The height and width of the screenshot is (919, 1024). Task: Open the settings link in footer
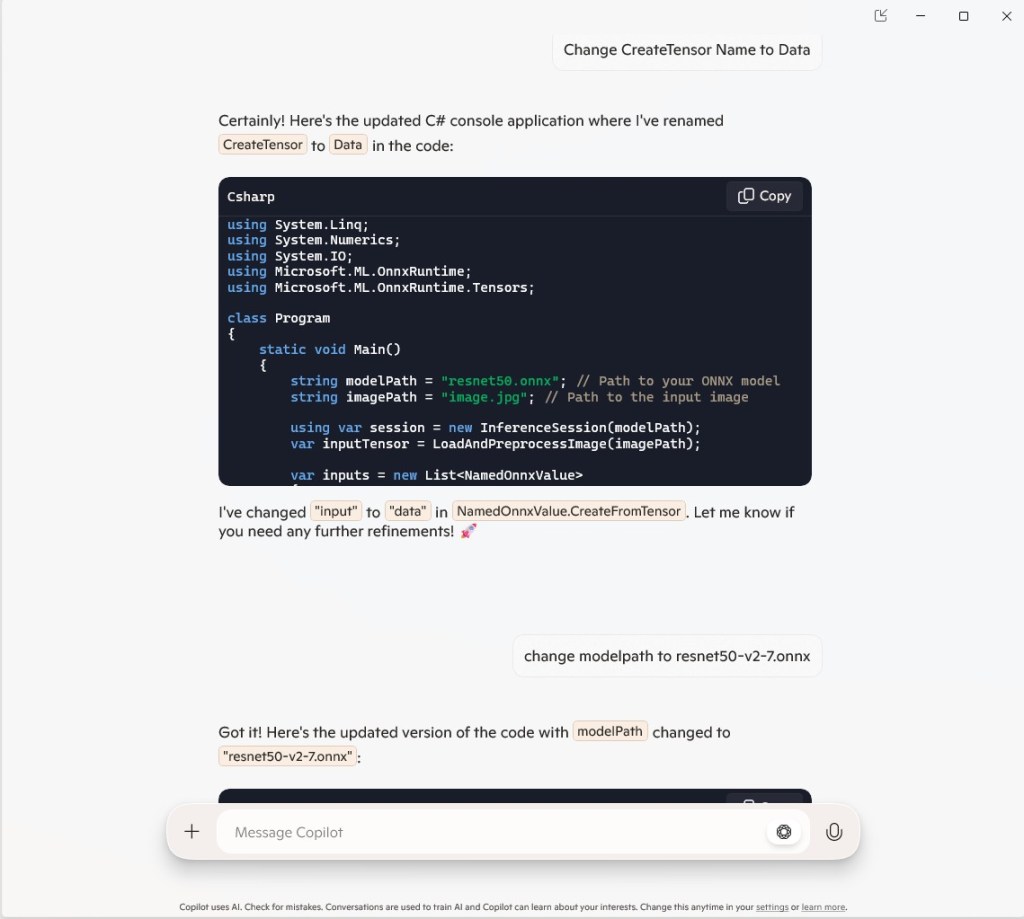click(x=771, y=907)
